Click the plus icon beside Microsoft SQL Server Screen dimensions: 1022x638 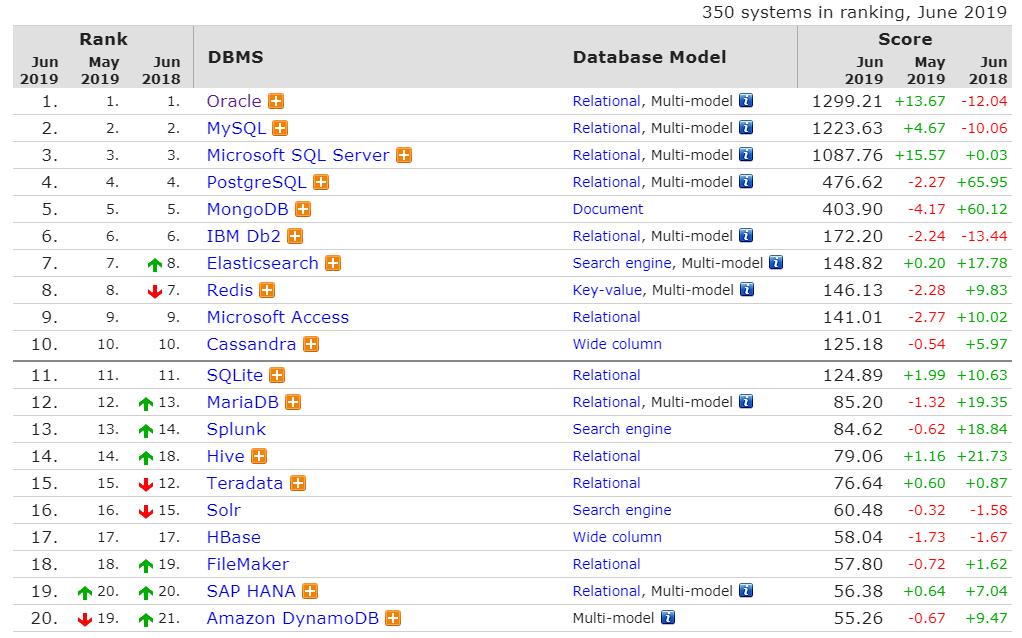(404, 155)
